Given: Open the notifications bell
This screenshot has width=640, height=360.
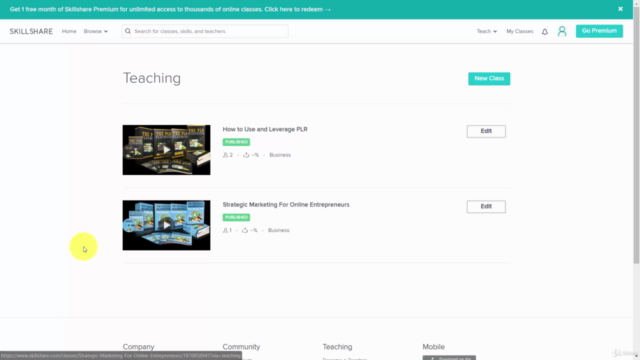Looking at the screenshot, I should coord(544,31).
